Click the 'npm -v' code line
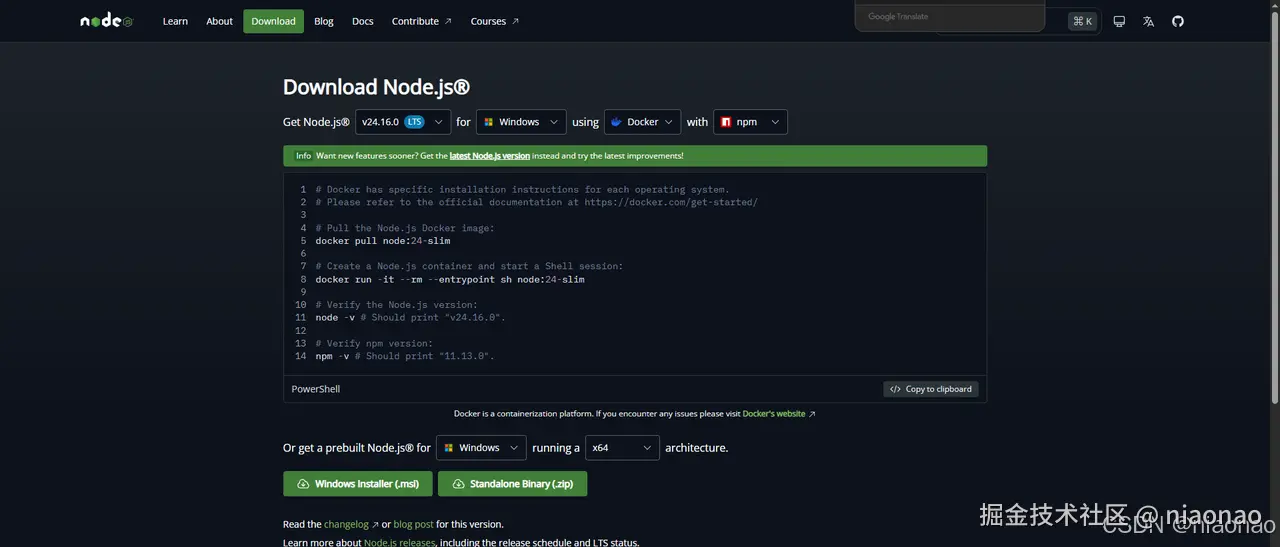This screenshot has height=547, width=1280. 405,356
